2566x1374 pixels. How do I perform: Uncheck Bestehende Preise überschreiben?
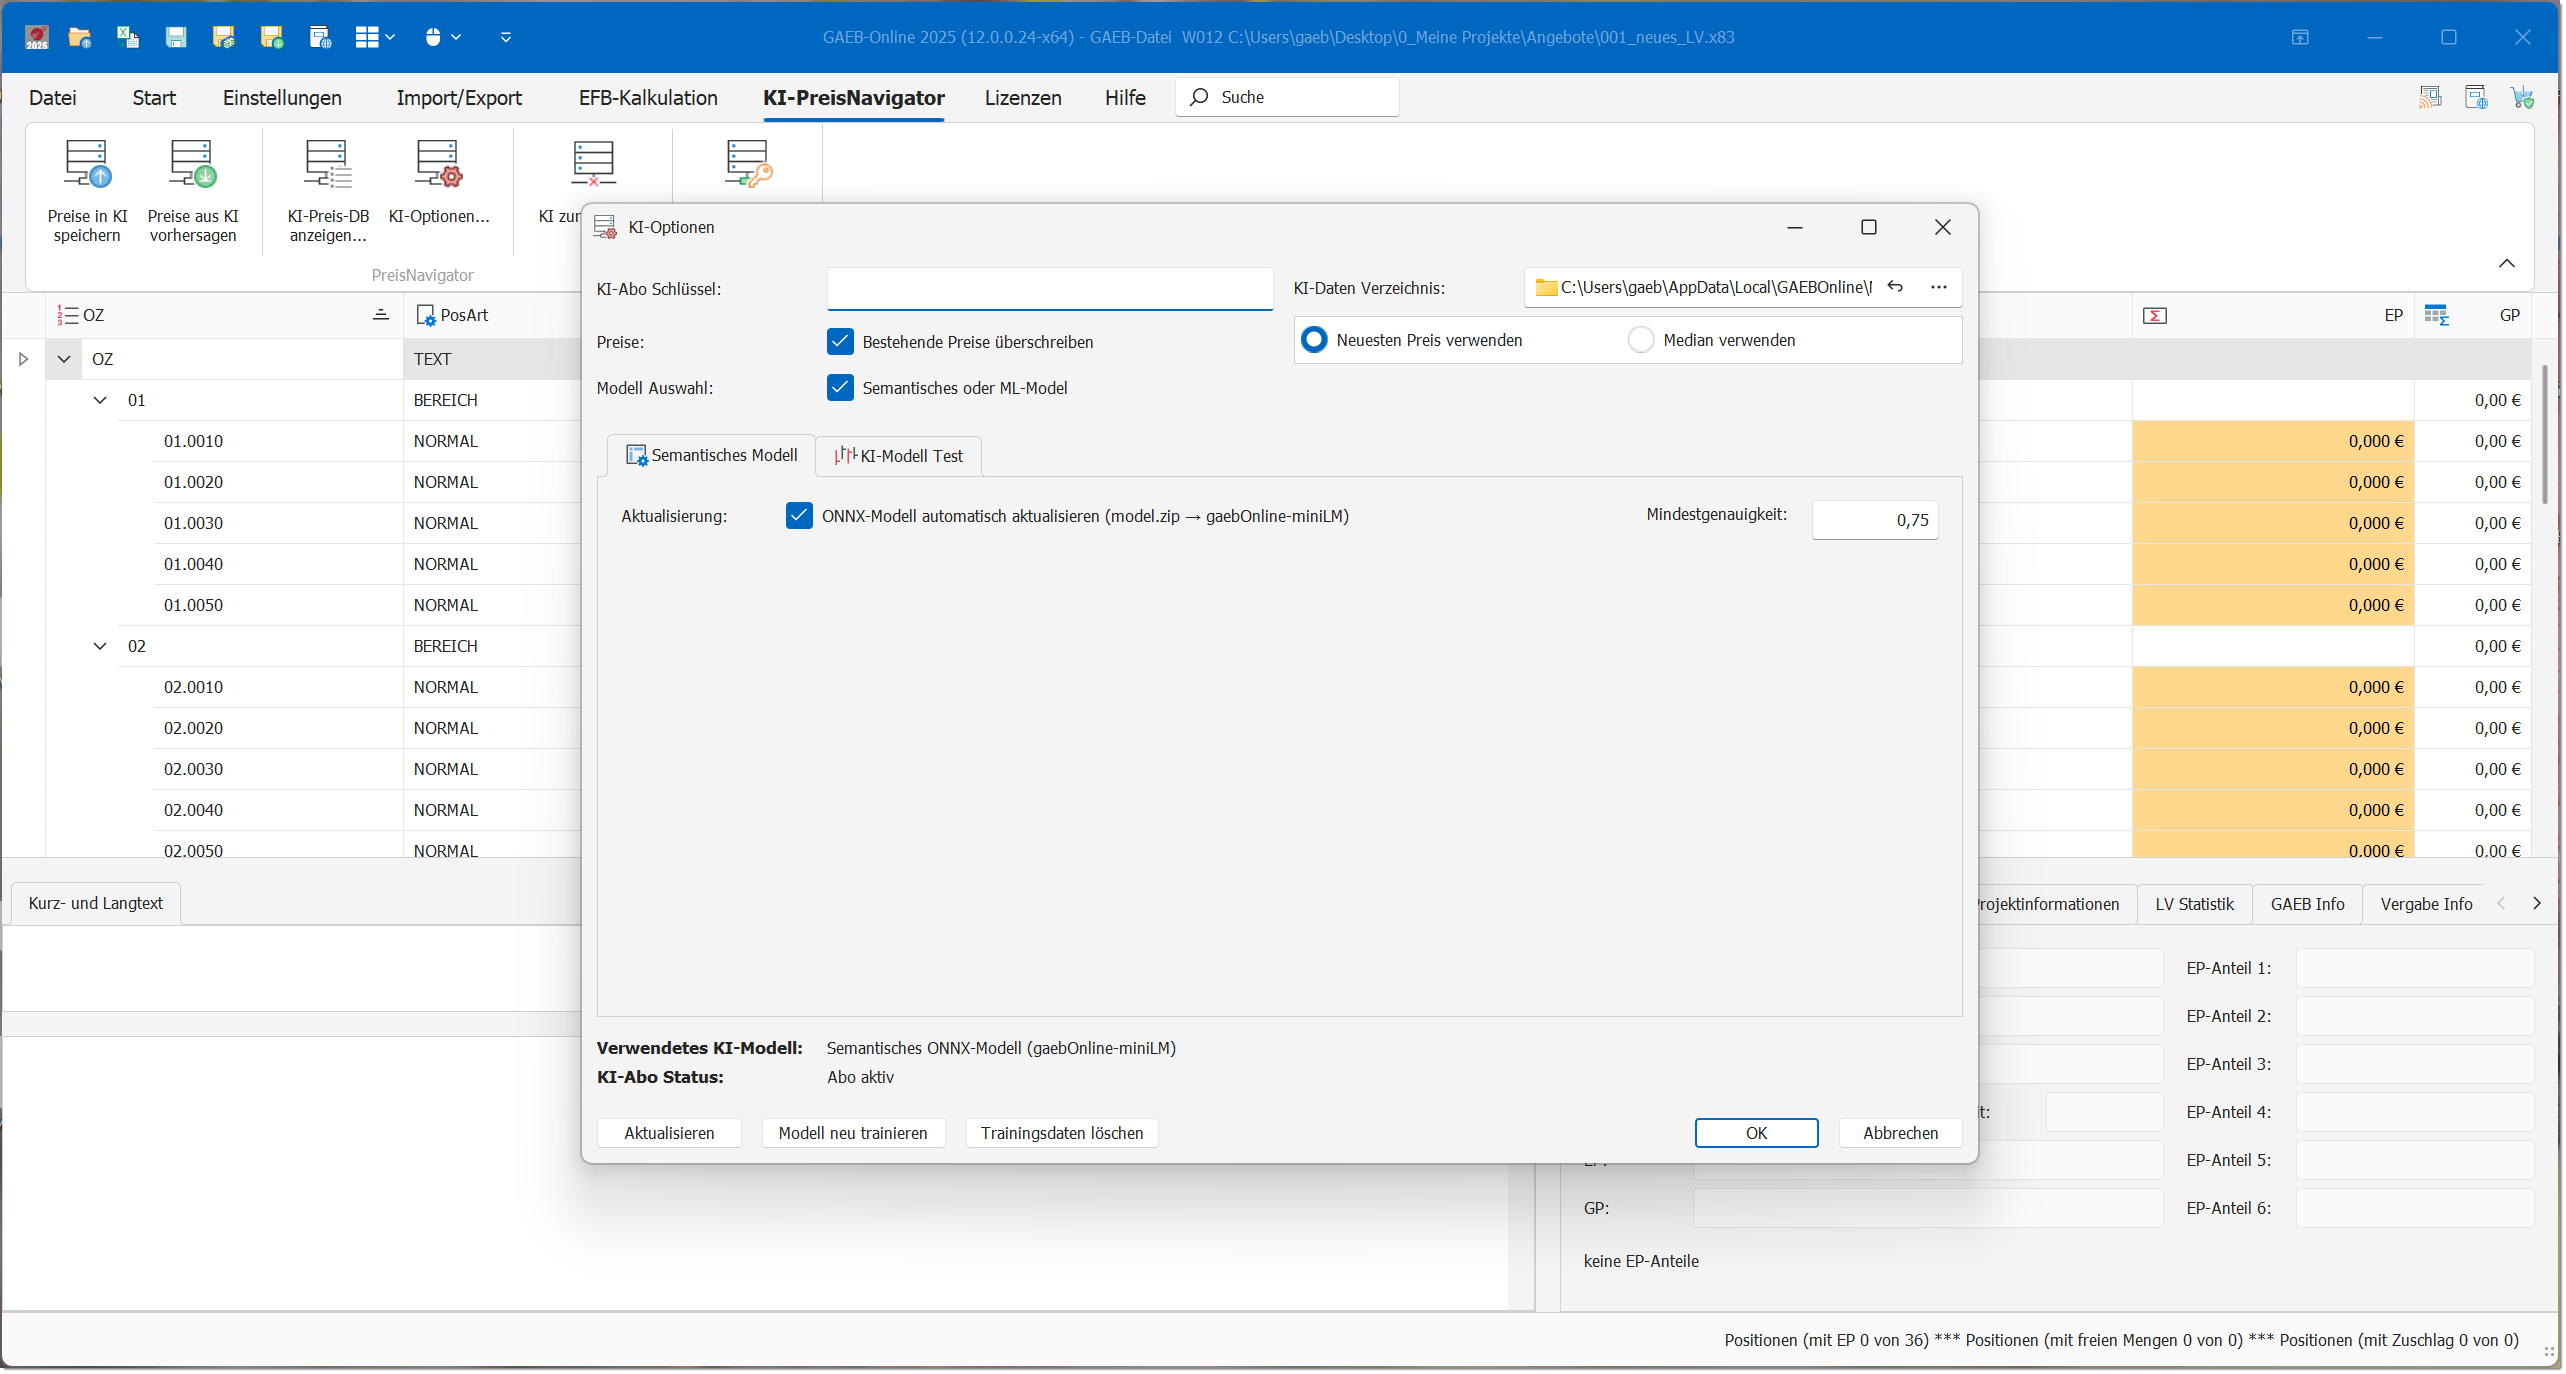[x=839, y=341]
